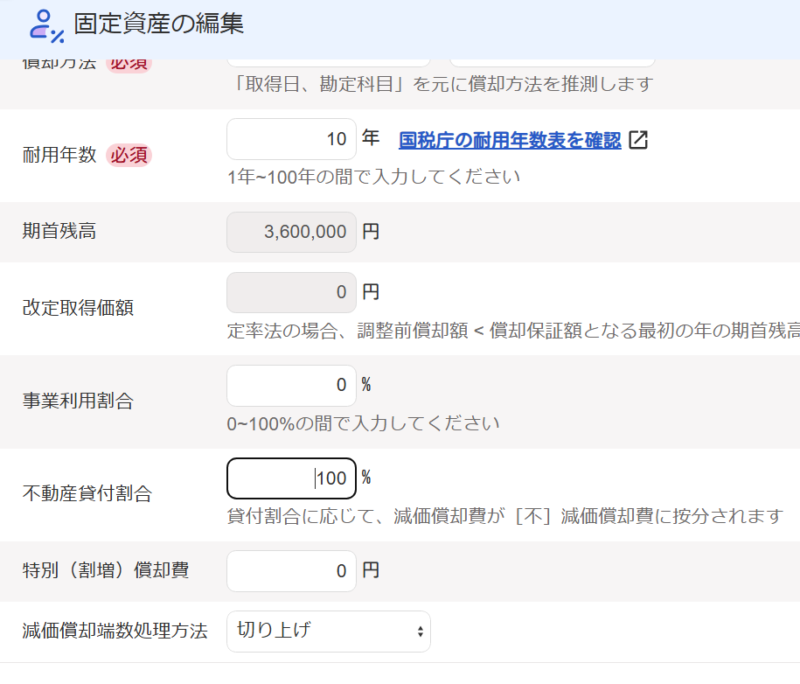Click the arrow on the 切り上げ select box
The image size is (800, 684).
pos(419,632)
